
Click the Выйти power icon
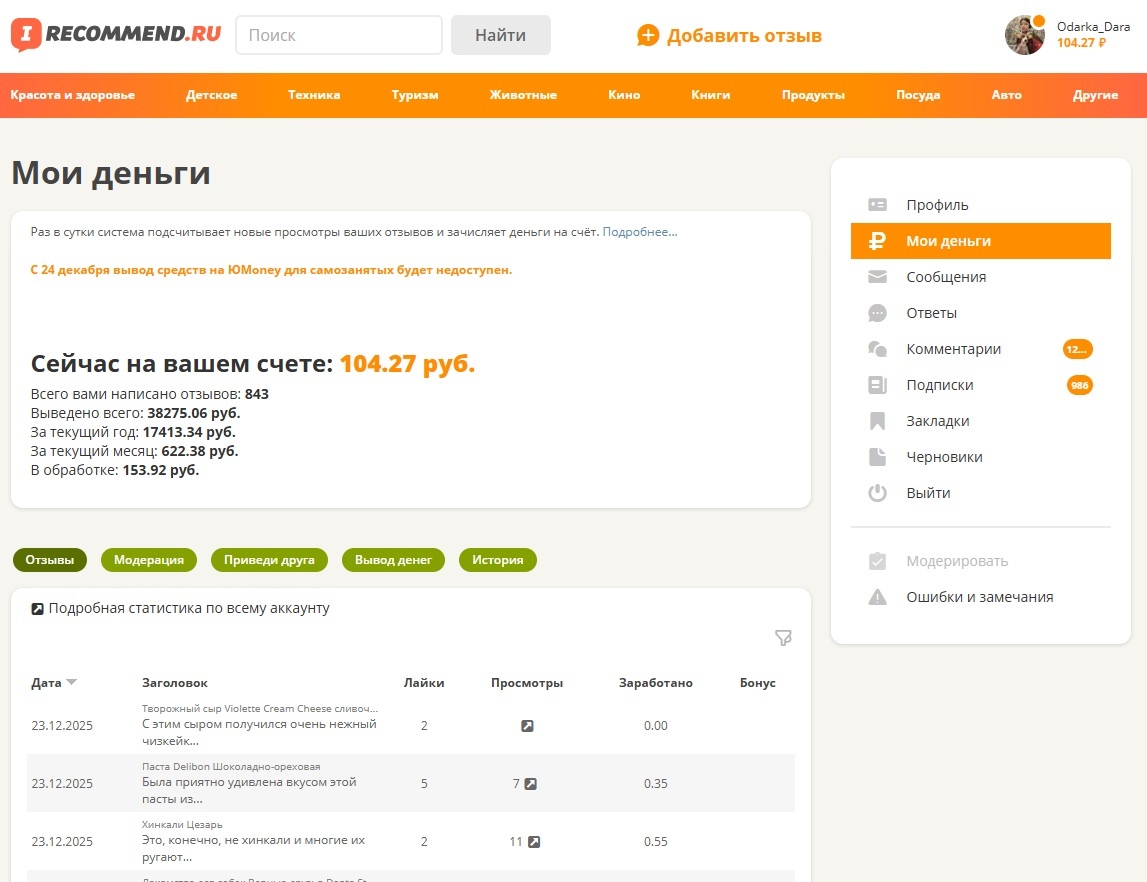pyautogui.click(x=877, y=493)
